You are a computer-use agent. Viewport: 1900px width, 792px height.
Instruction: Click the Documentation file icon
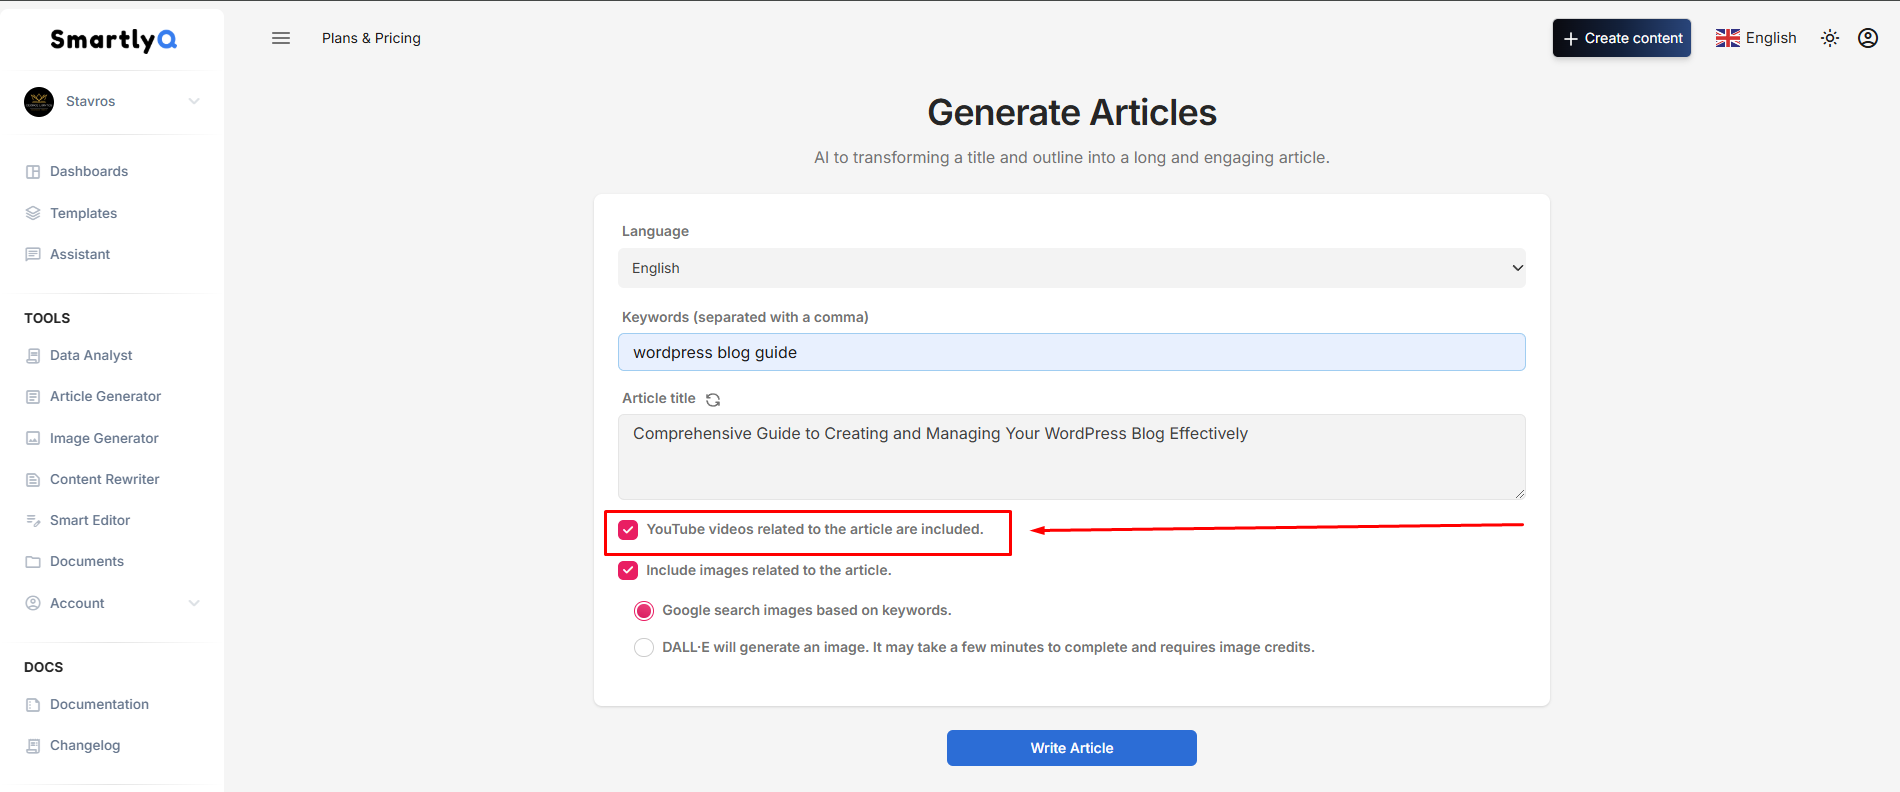[33, 705]
